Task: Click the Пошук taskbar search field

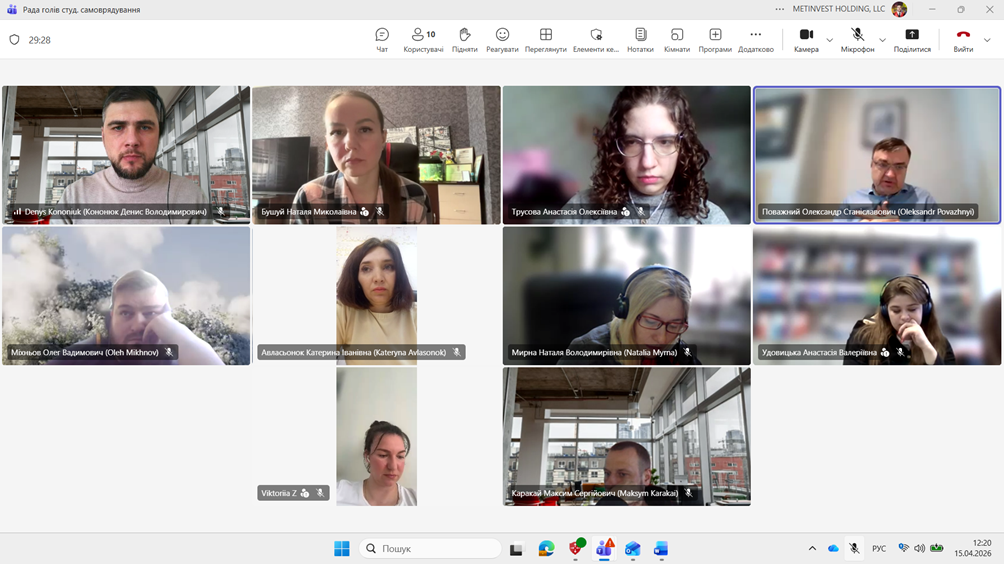Action: point(430,548)
